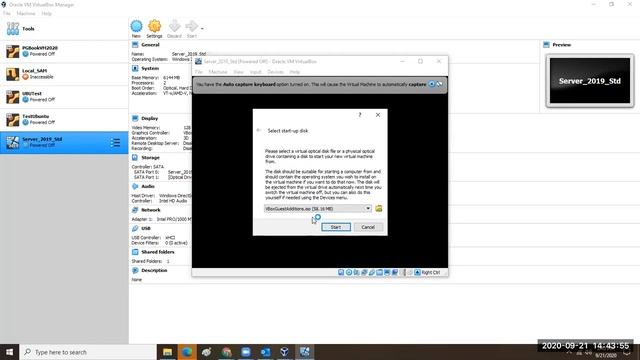Screen dimensions: 640x360
Task: Click the shared folders status bar icon
Action: click(380, 272)
